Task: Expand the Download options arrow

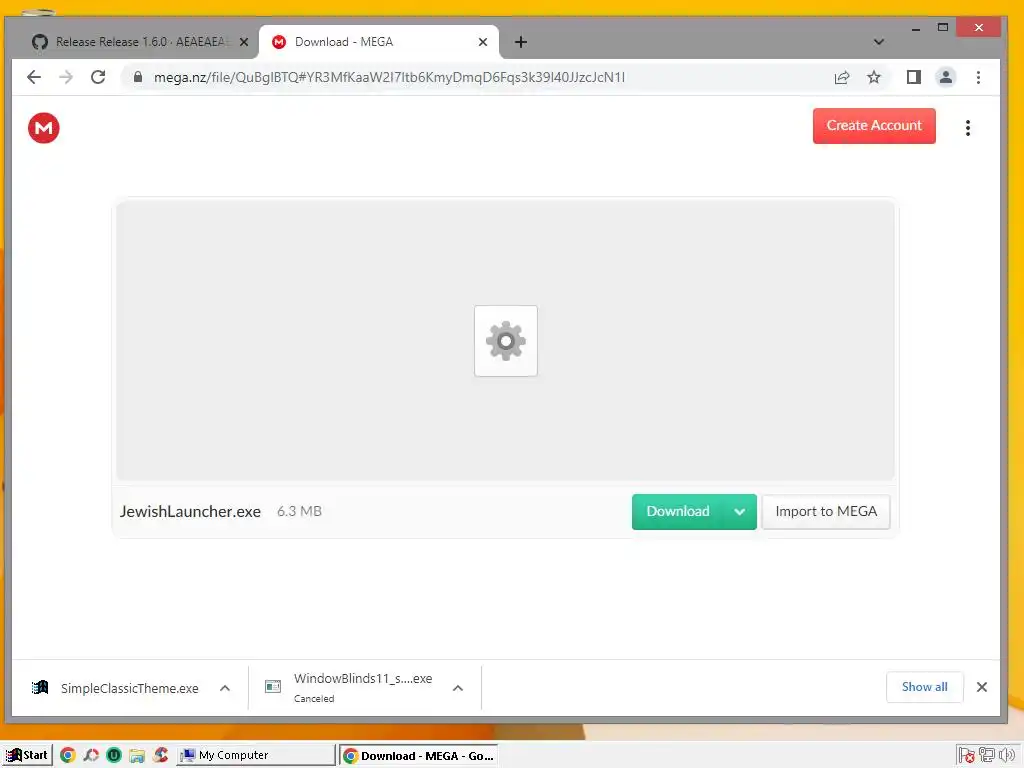Action: (740, 511)
